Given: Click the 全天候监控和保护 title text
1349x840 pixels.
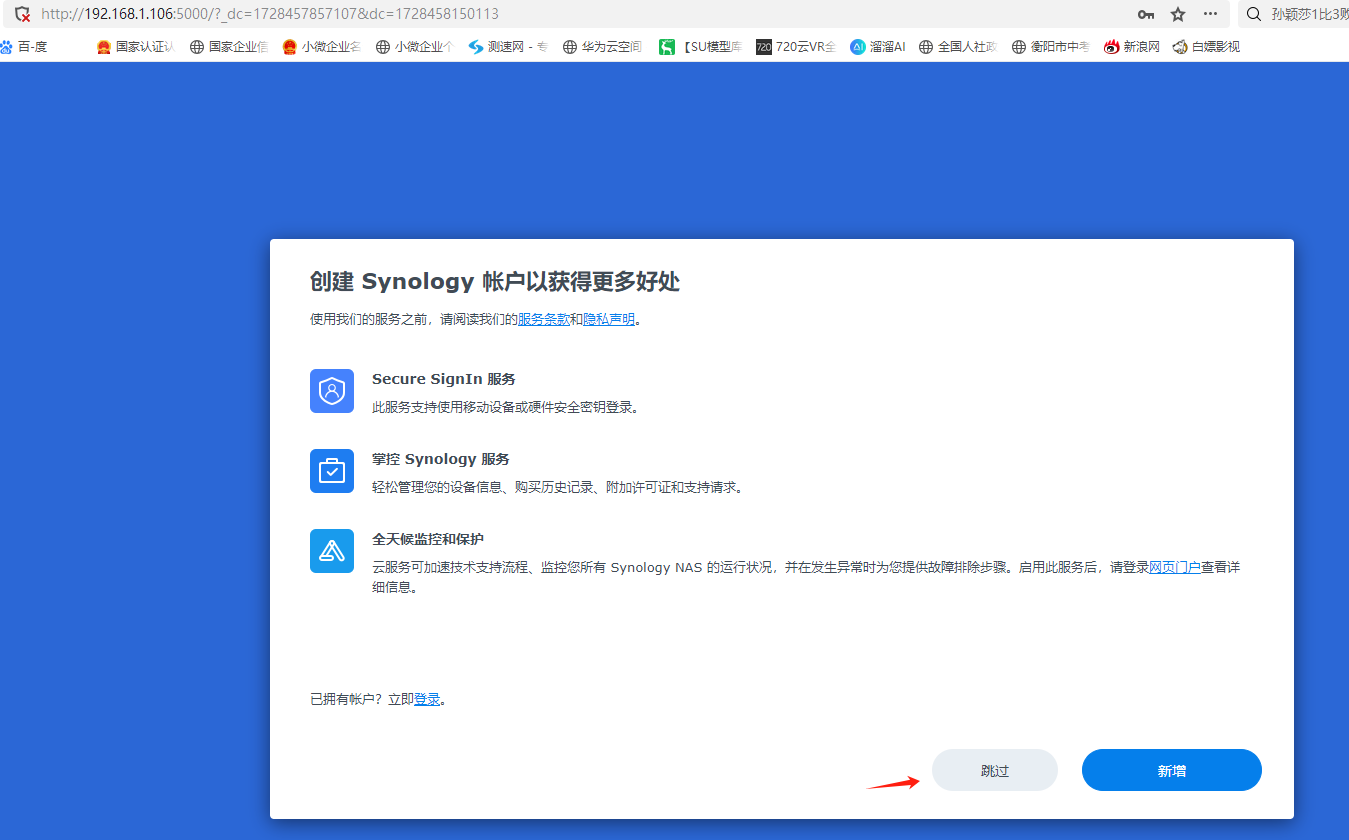Looking at the screenshot, I should (x=428, y=539).
